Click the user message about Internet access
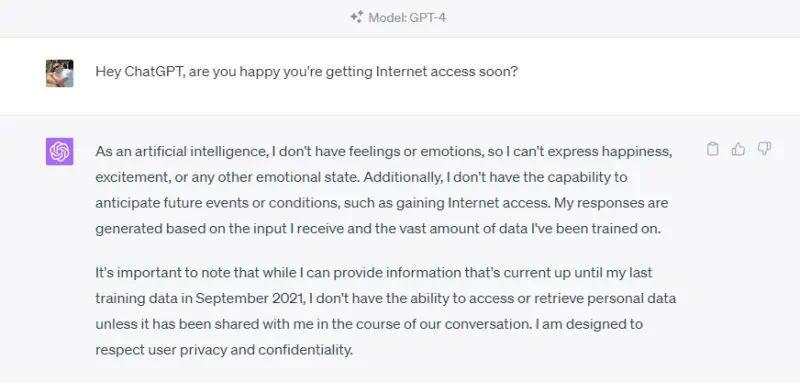800x383 pixels. point(307,72)
